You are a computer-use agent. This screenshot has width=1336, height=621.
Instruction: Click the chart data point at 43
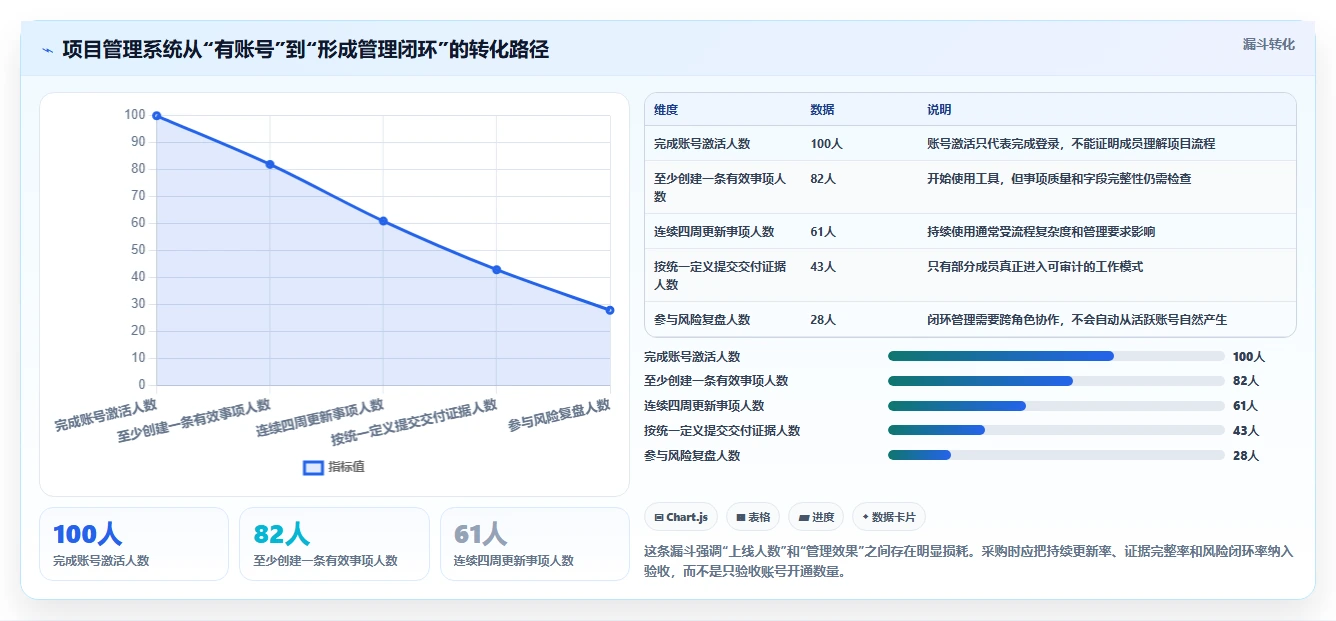496,270
